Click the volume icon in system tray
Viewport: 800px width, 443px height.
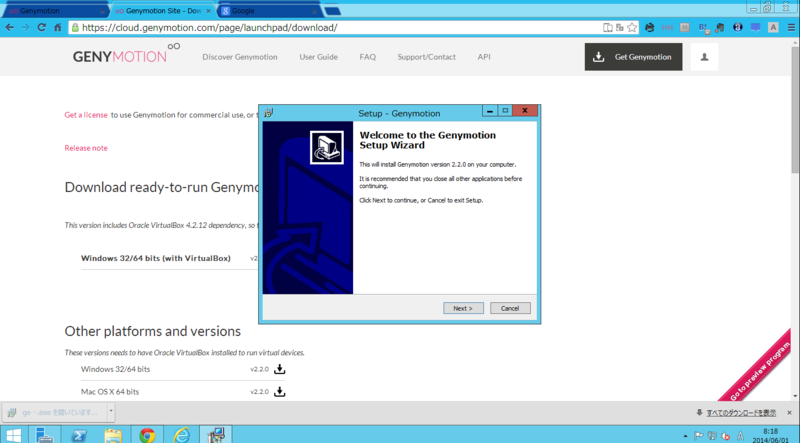725,436
